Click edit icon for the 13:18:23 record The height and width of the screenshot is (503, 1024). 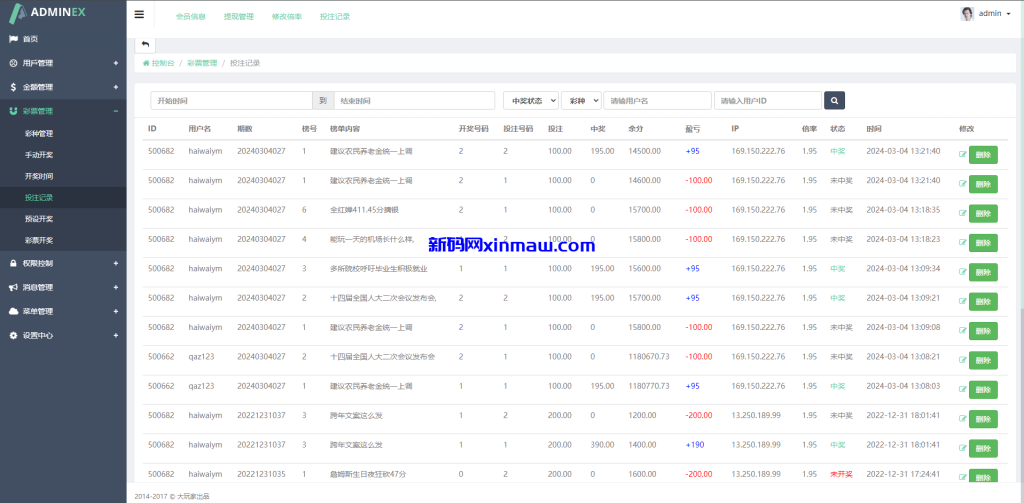[x=962, y=243]
